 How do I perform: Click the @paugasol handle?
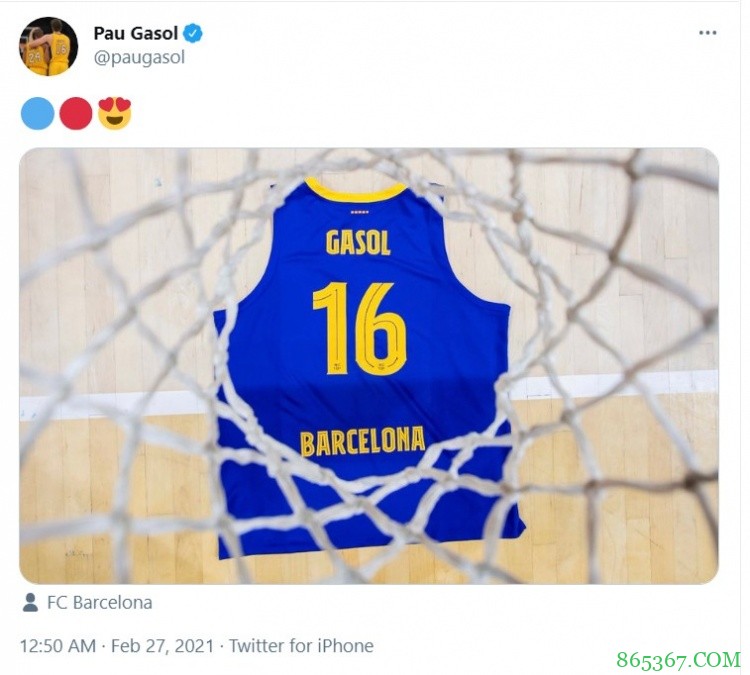pyautogui.click(x=139, y=57)
